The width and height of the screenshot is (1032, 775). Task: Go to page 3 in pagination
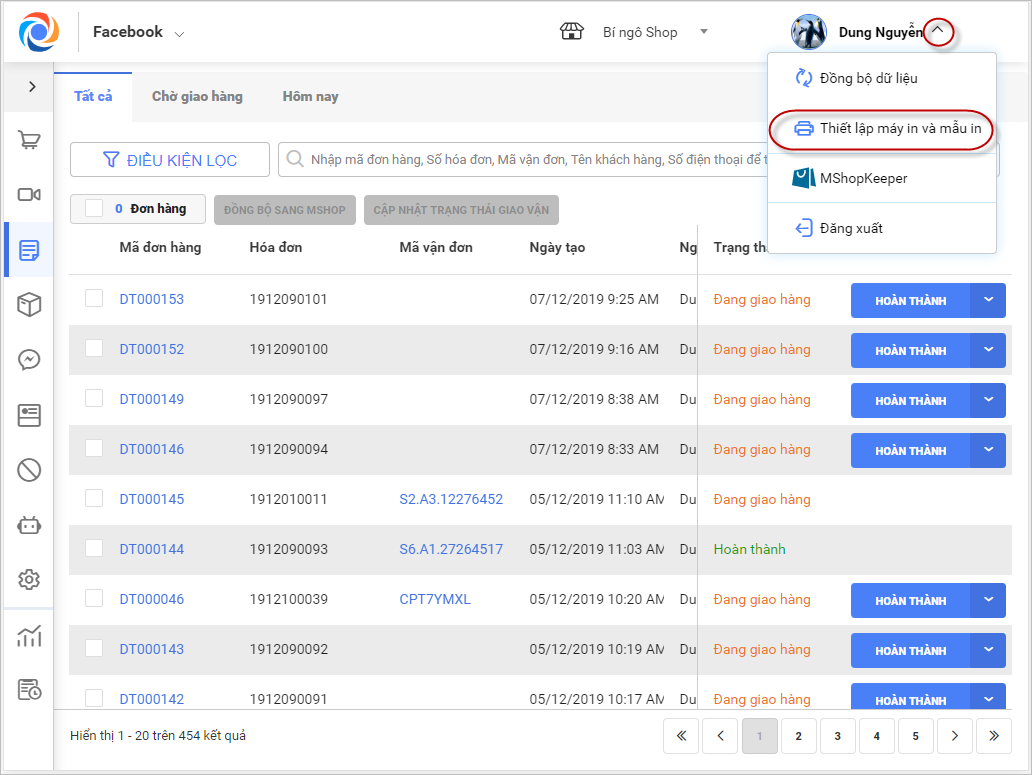[x=837, y=736]
